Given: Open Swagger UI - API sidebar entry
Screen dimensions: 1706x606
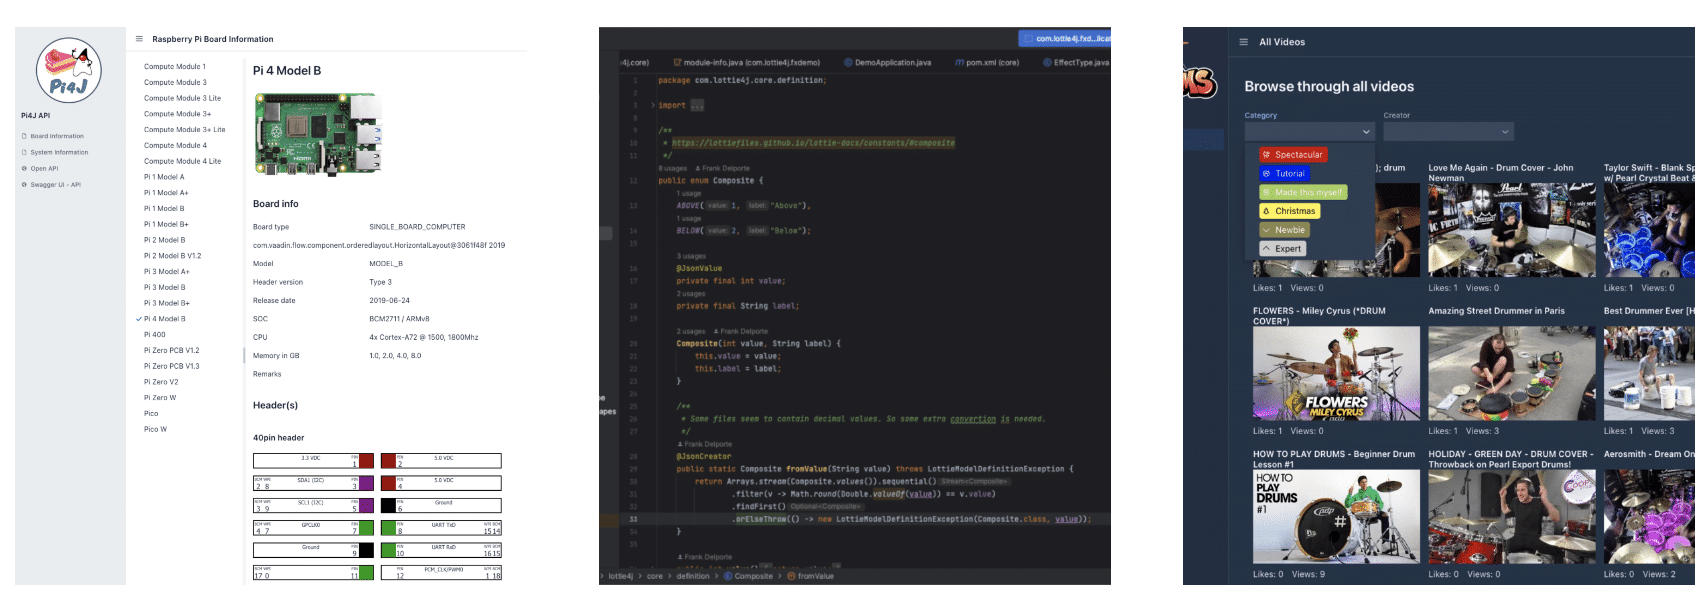Looking at the screenshot, I should tap(55, 184).
